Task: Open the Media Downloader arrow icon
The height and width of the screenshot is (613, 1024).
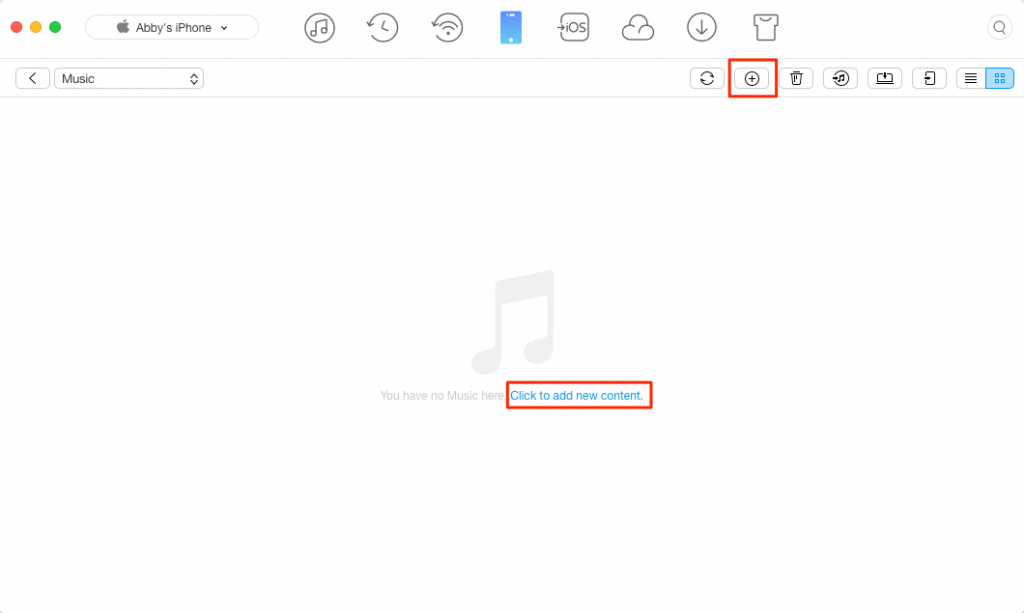Action: (701, 27)
